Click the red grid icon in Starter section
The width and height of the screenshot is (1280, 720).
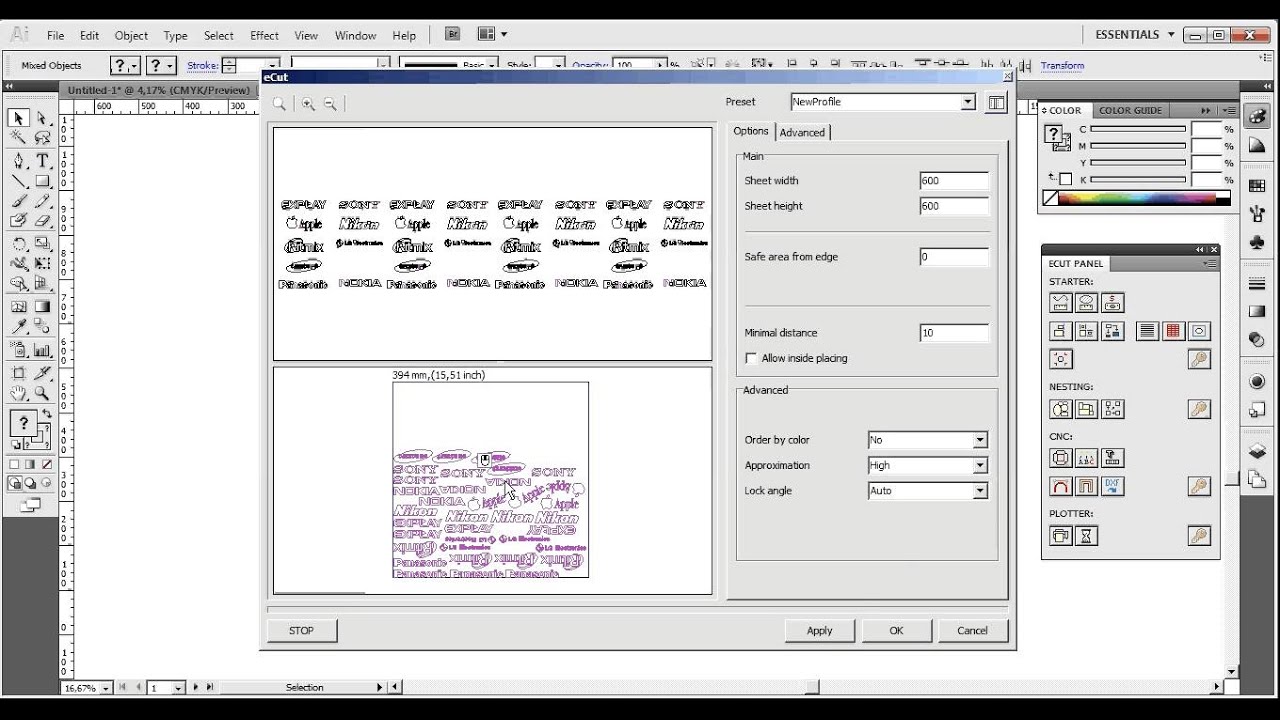(1173, 331)
